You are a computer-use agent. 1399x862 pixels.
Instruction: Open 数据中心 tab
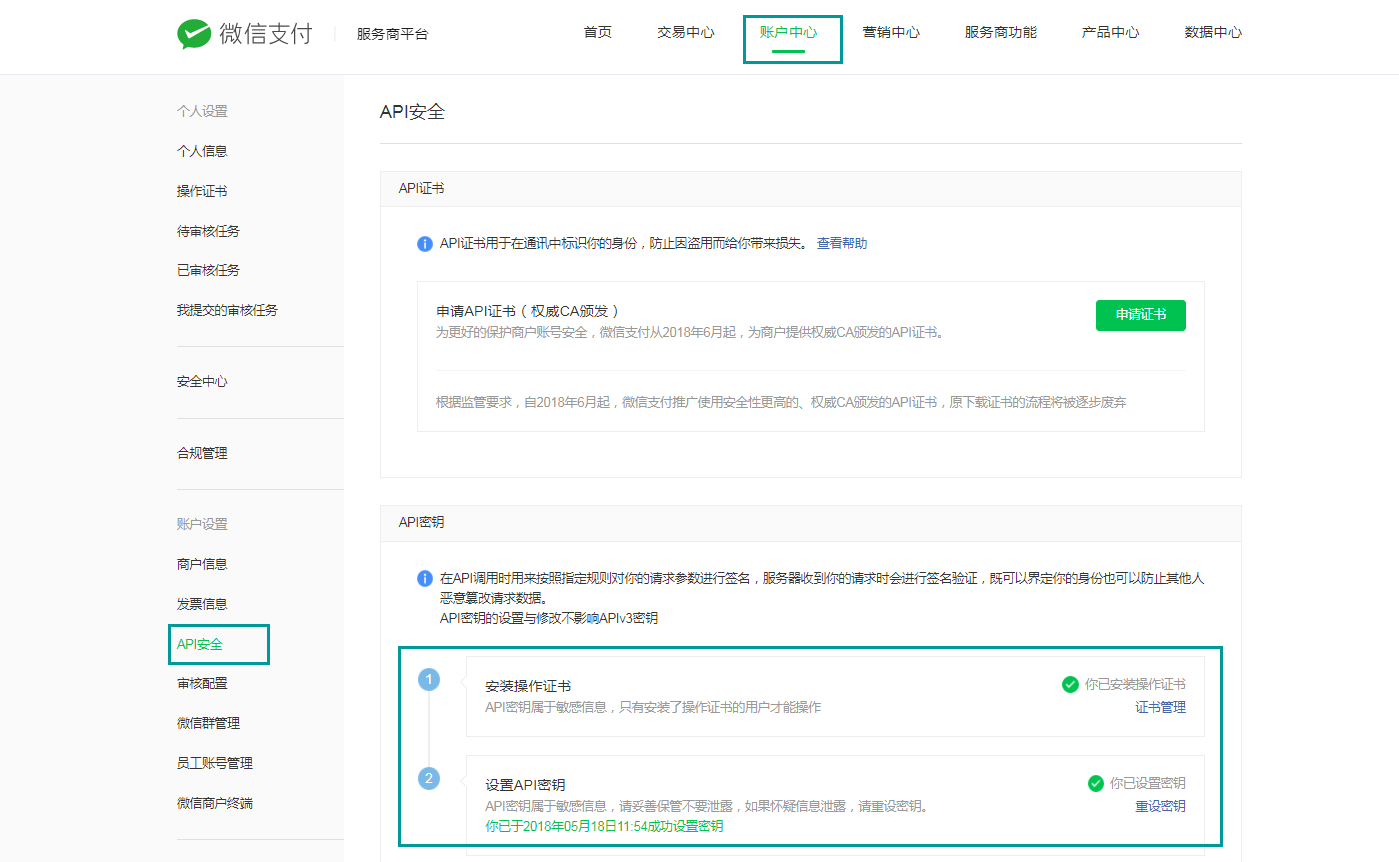(x=1213, y=32)
